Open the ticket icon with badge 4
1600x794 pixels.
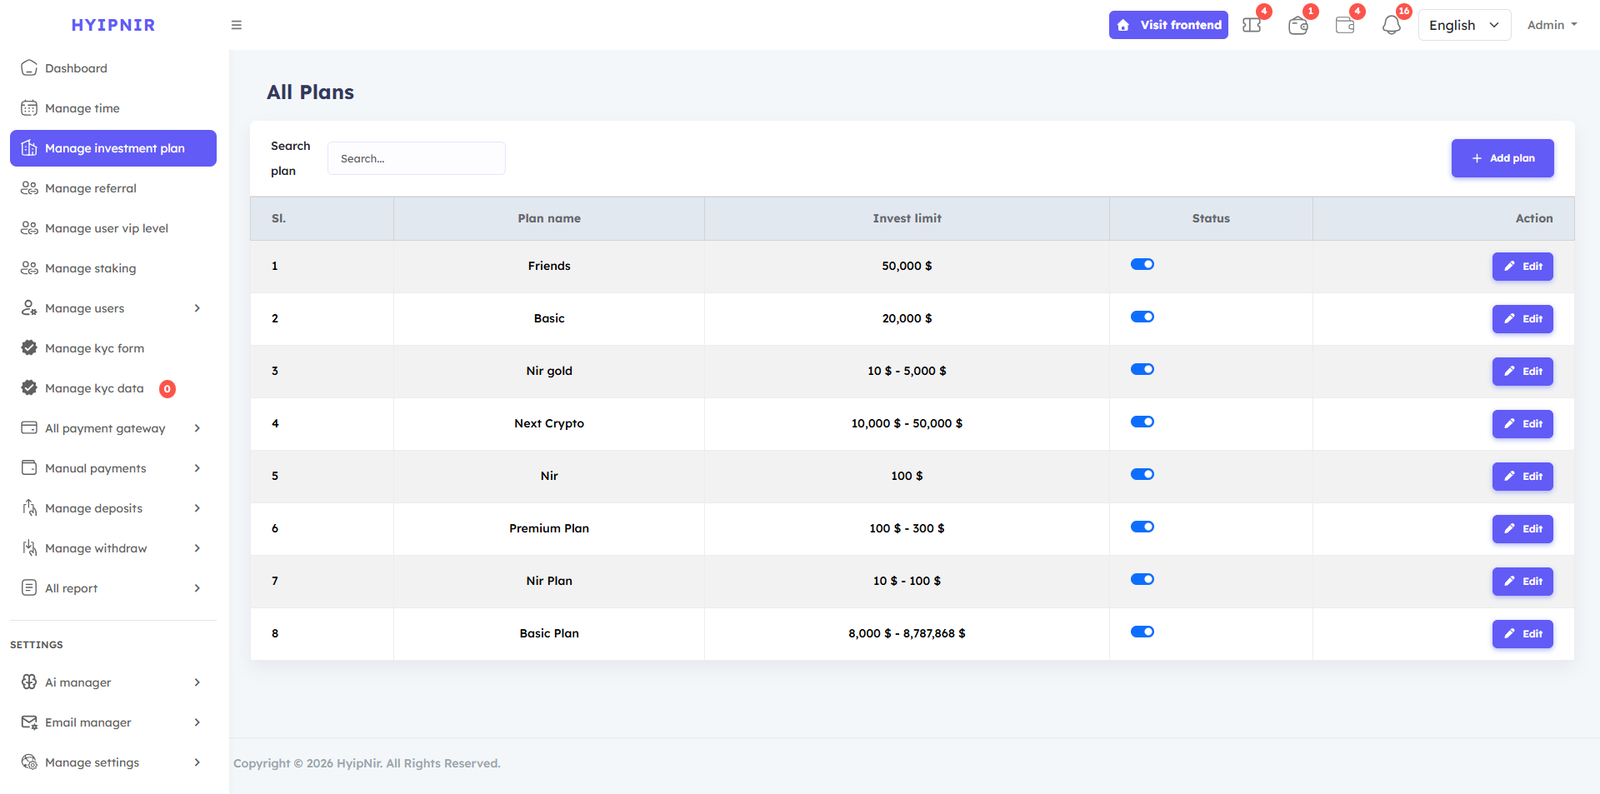click(1252, 25)
